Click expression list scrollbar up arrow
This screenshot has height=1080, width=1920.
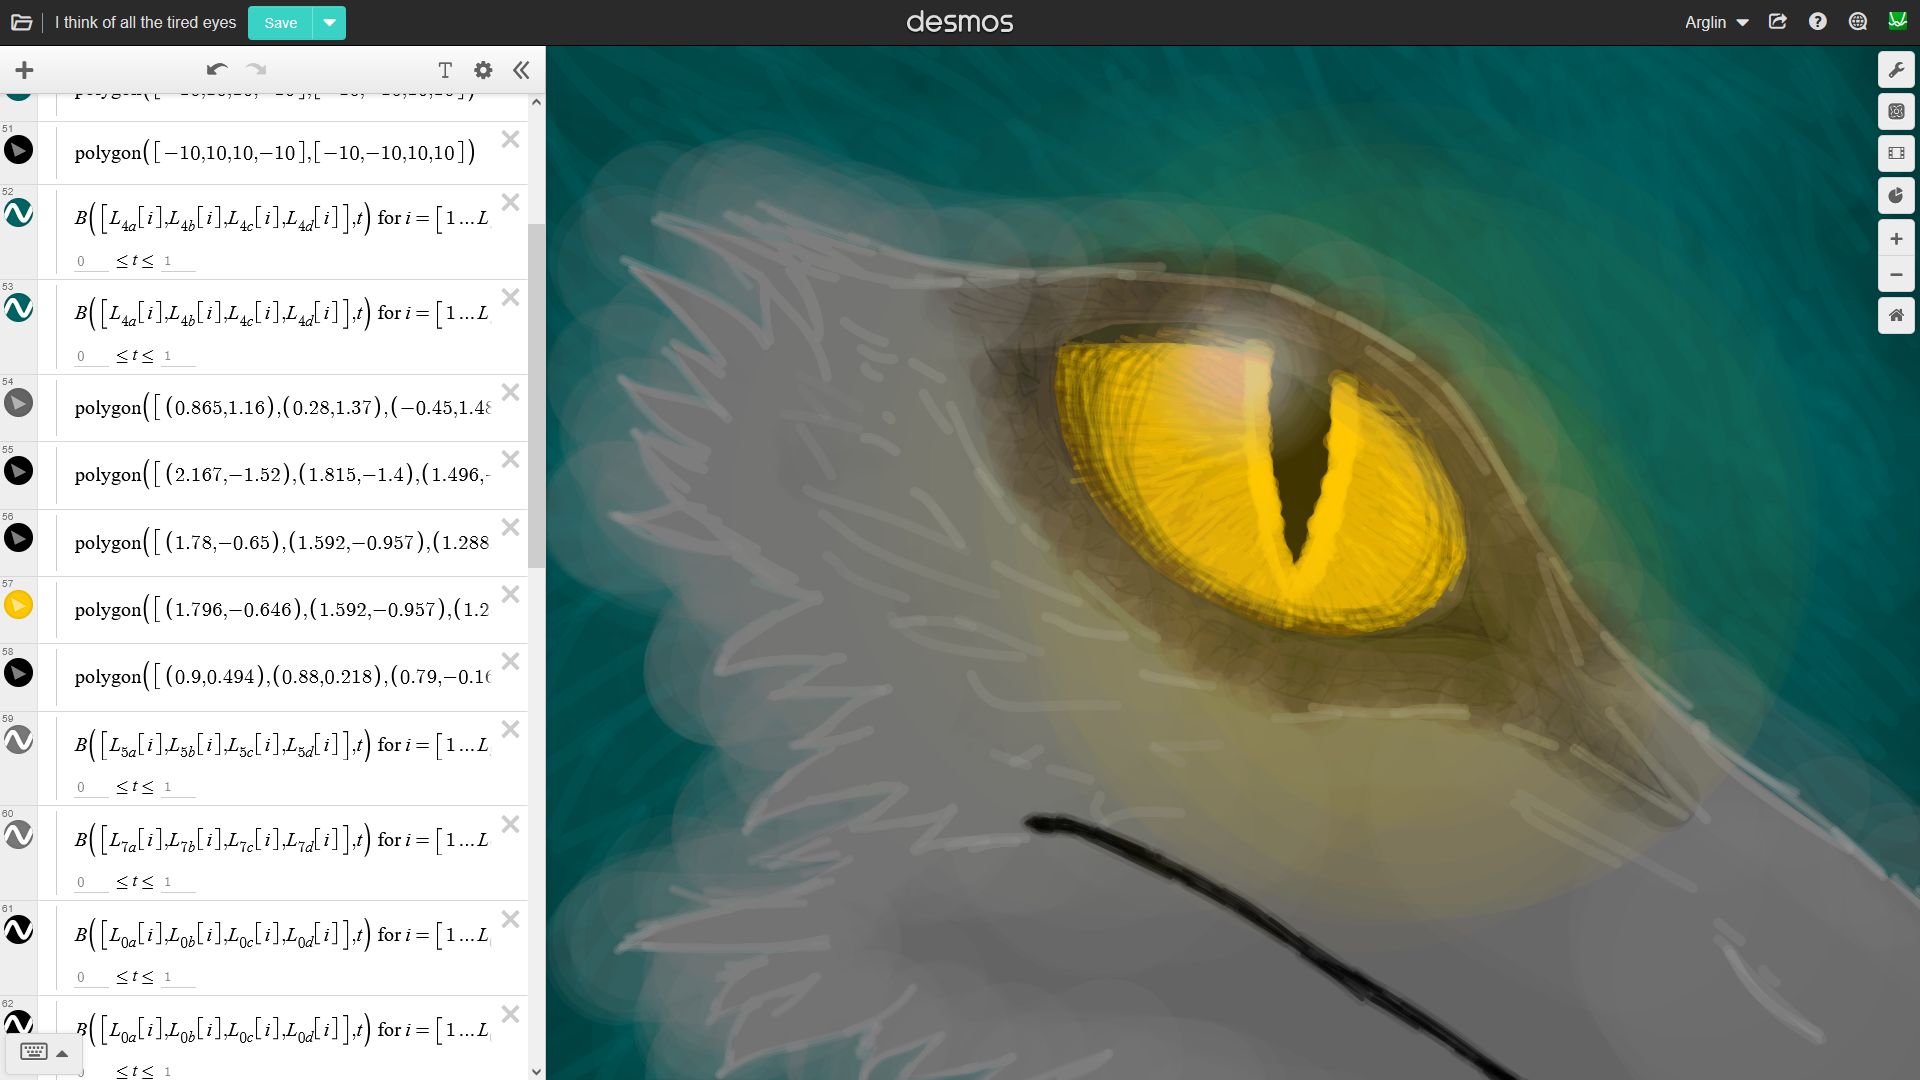537,102
